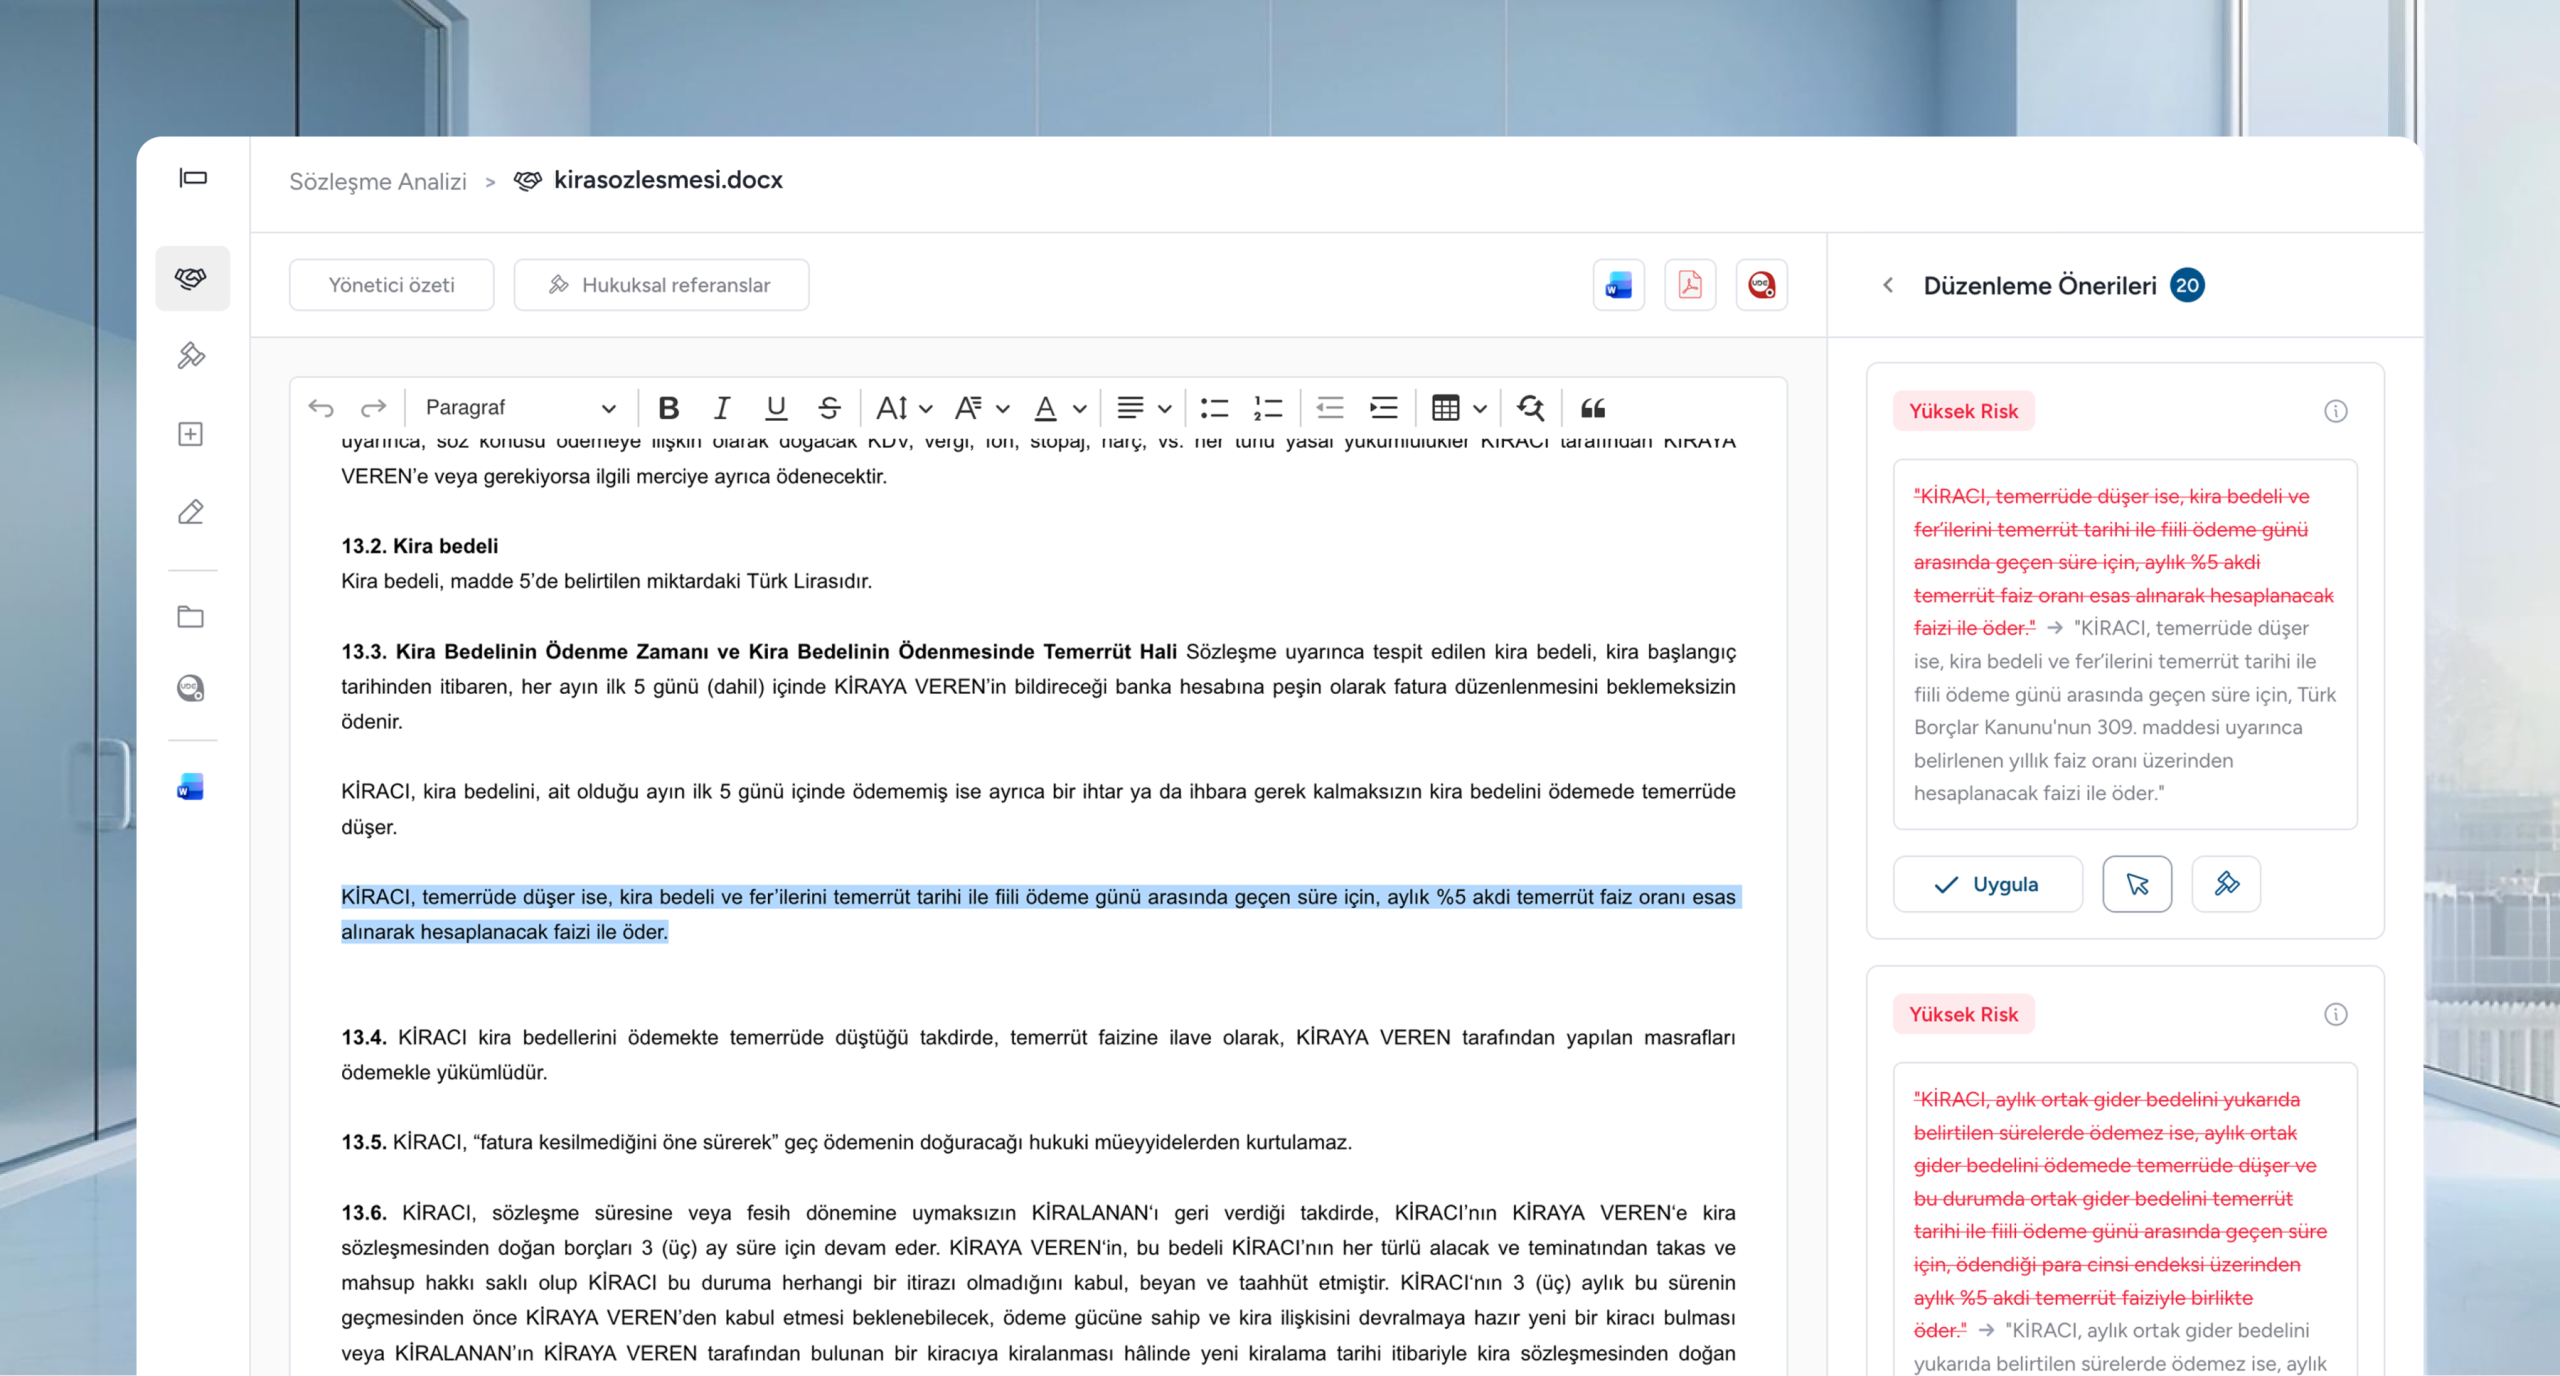The width and height of the screenshot is (2560, 1376).
Task: Export as UDF with the red disc icon
Action: pyautogui.click(x=1761, y=285)
